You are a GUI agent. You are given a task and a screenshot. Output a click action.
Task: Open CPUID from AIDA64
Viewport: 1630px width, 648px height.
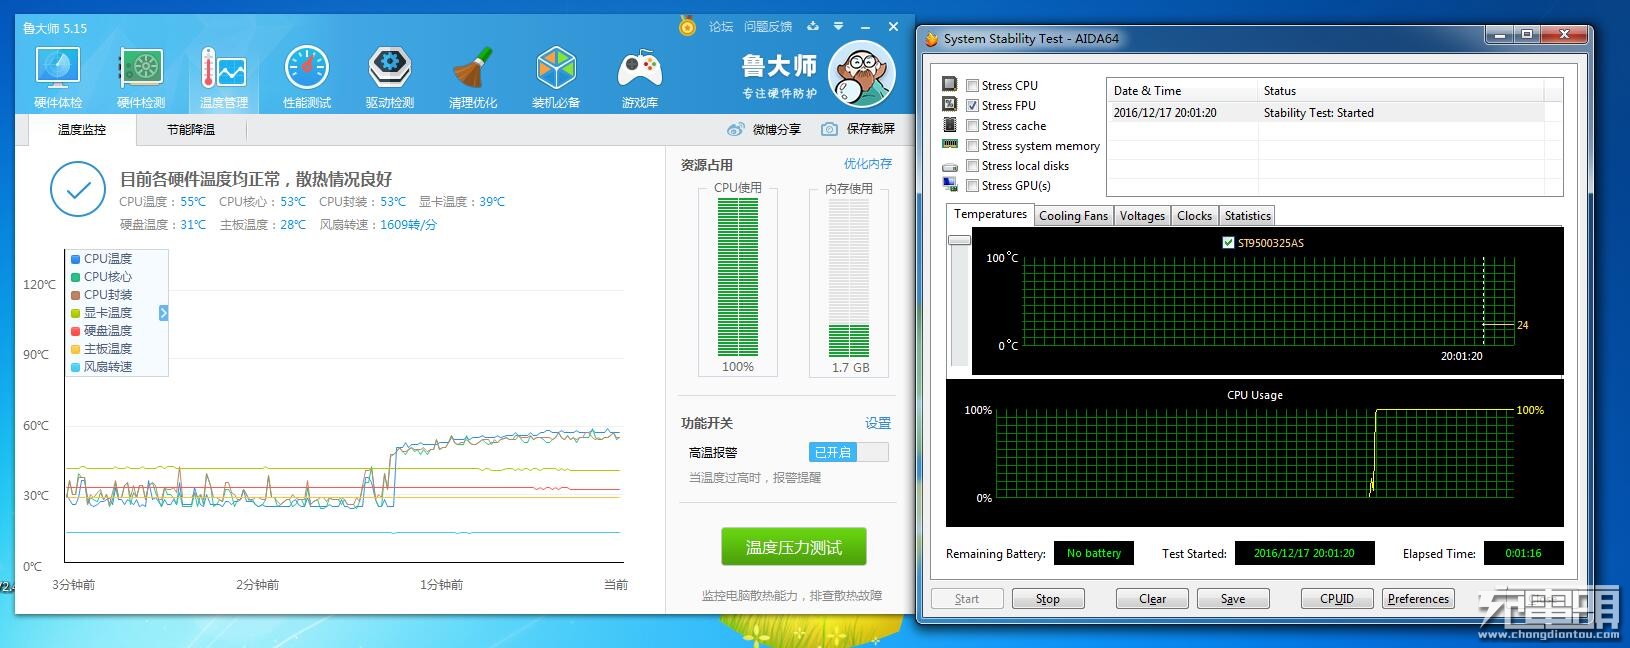pyautogui.click(x=1336, y=599)
